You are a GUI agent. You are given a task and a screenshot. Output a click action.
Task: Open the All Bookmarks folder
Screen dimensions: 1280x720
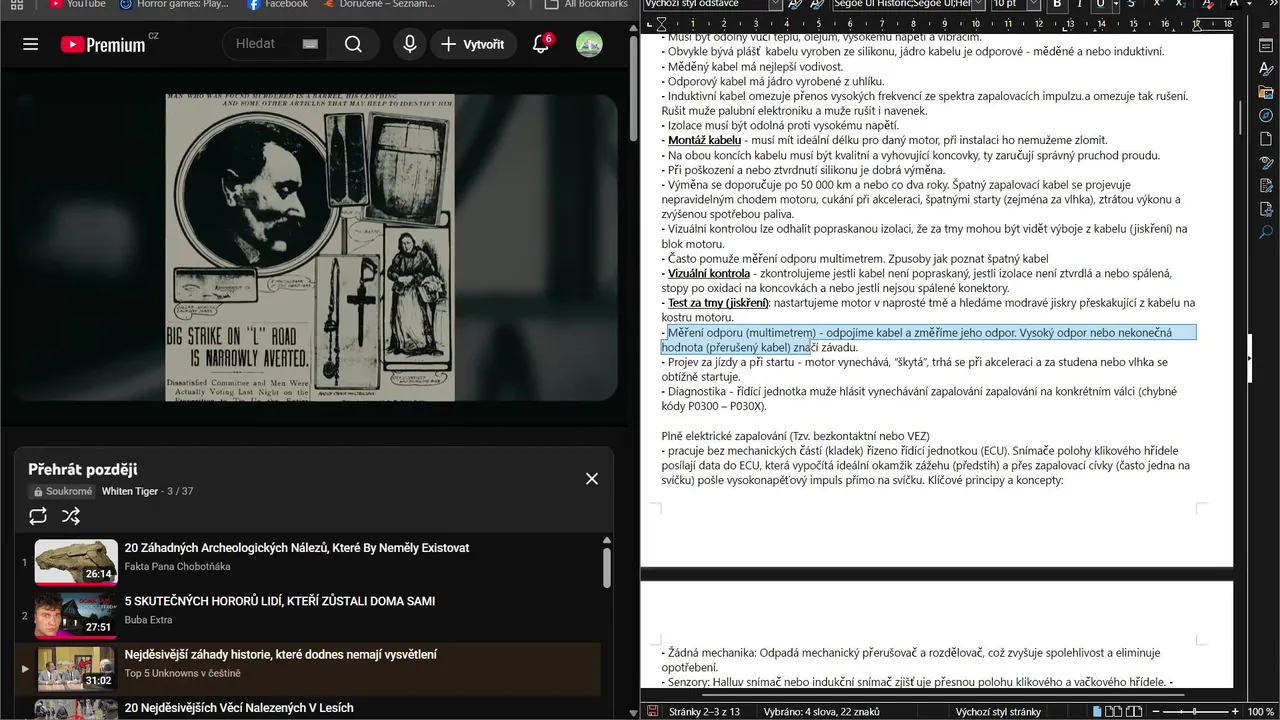coord(586,5)
